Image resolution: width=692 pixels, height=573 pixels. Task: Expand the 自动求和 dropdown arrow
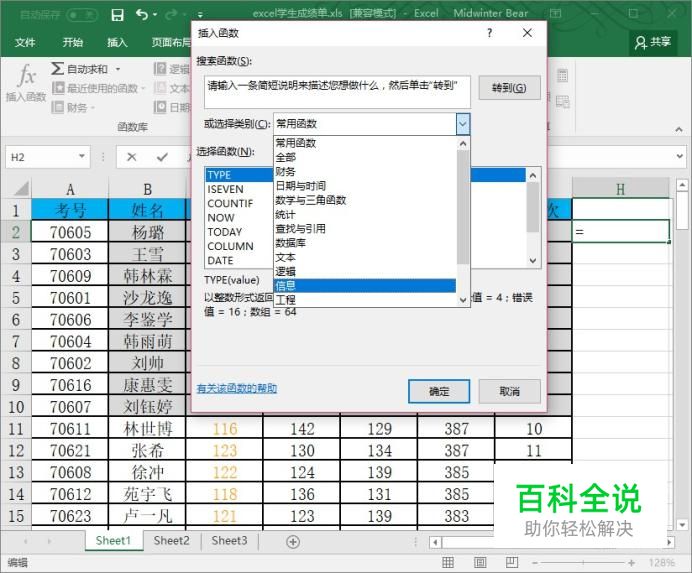coord(118,69)
